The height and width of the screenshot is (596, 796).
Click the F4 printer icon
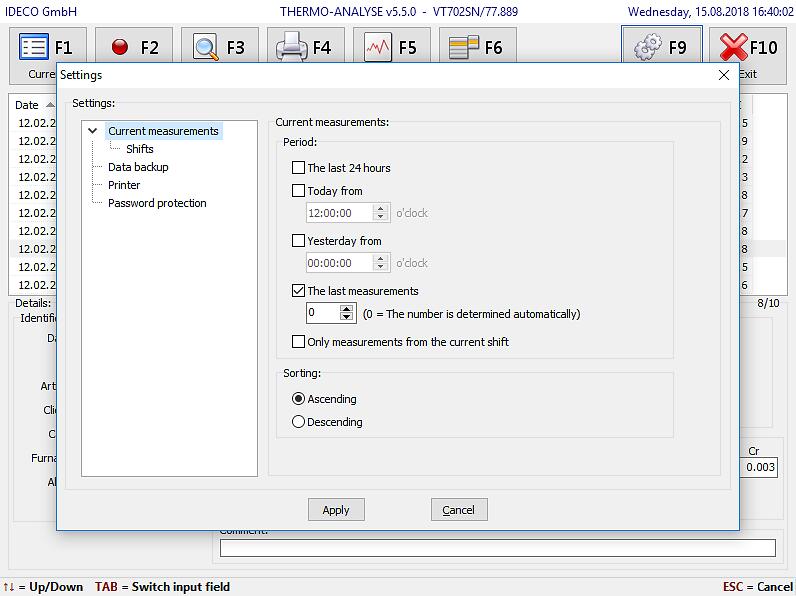pos(292,47)
